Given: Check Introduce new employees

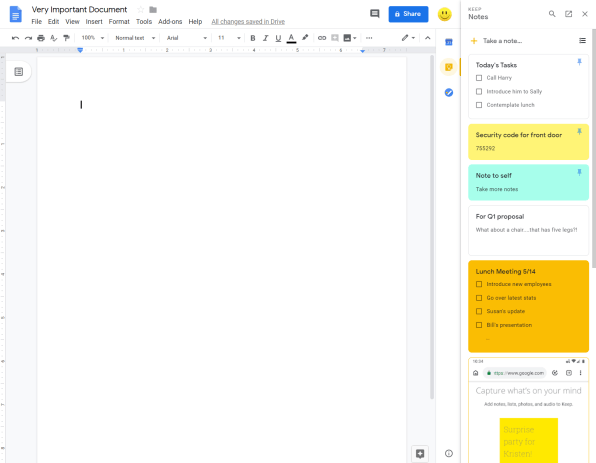Looking at the screenshot, I should point(479,284).
